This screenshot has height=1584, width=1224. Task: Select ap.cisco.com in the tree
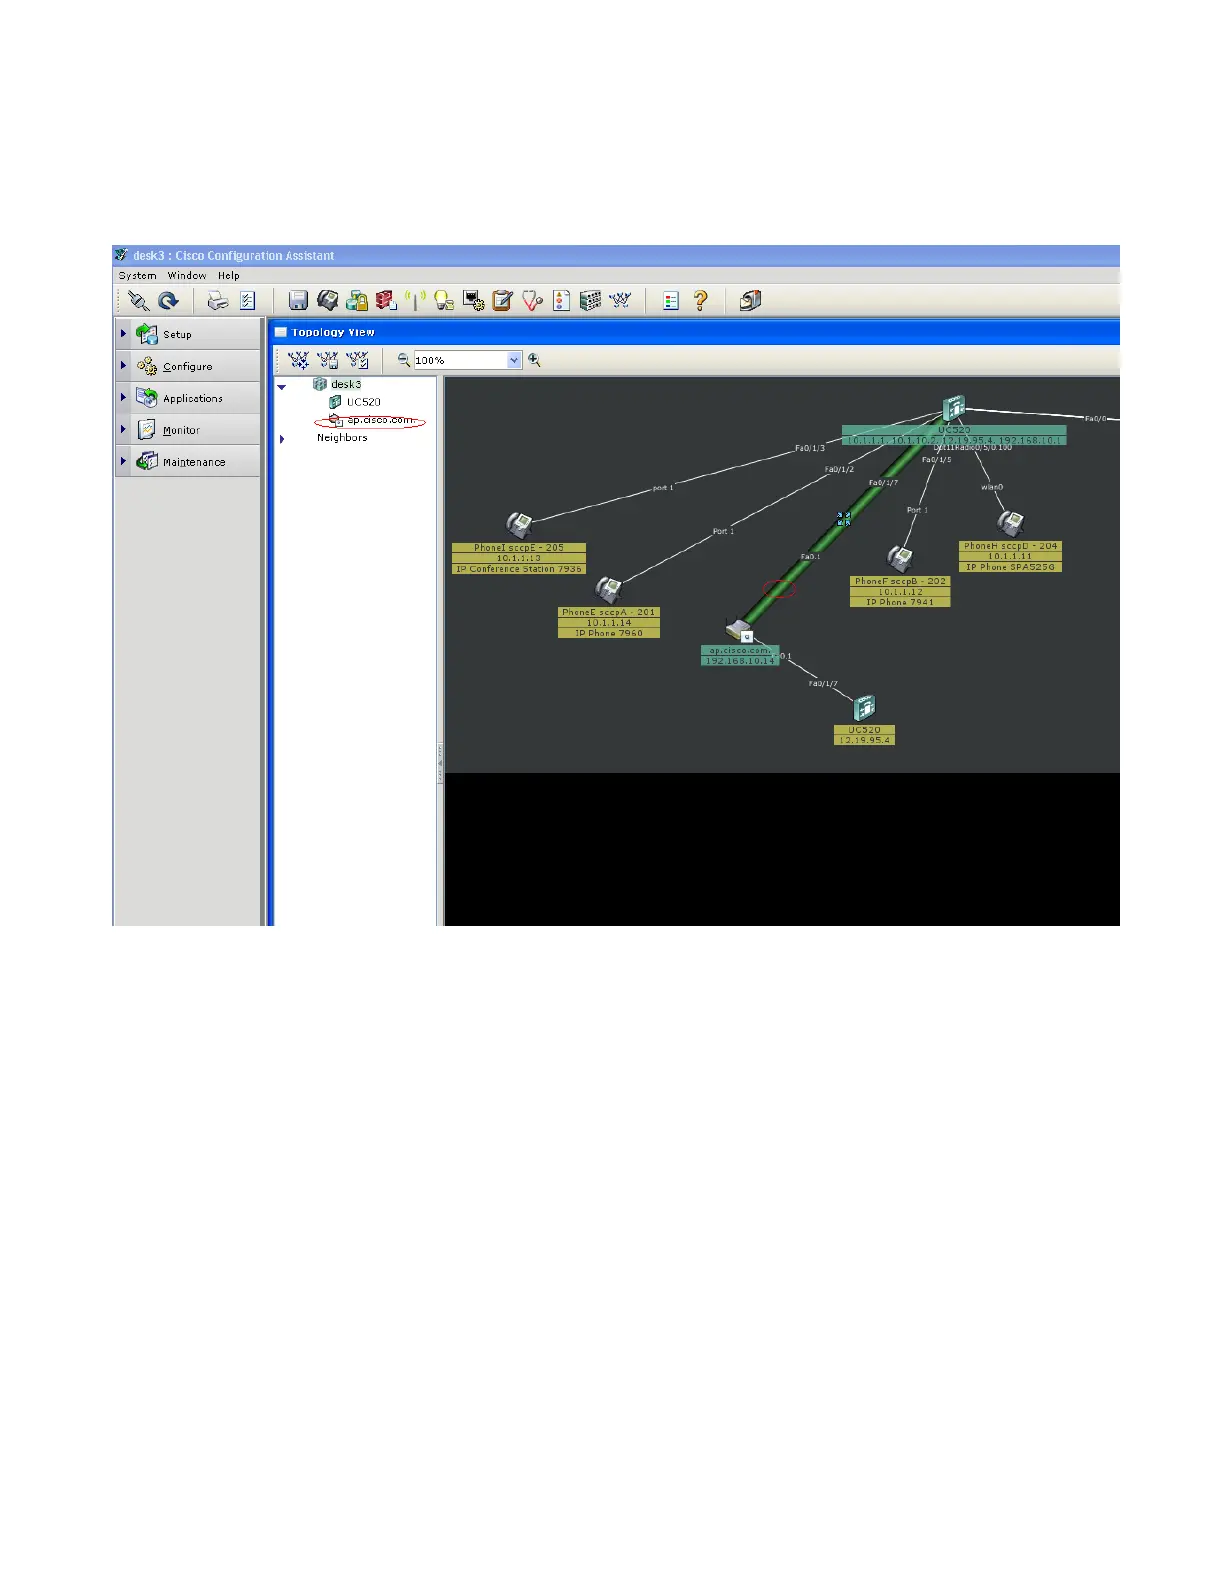pyautogui.click(x=380, y=420)
